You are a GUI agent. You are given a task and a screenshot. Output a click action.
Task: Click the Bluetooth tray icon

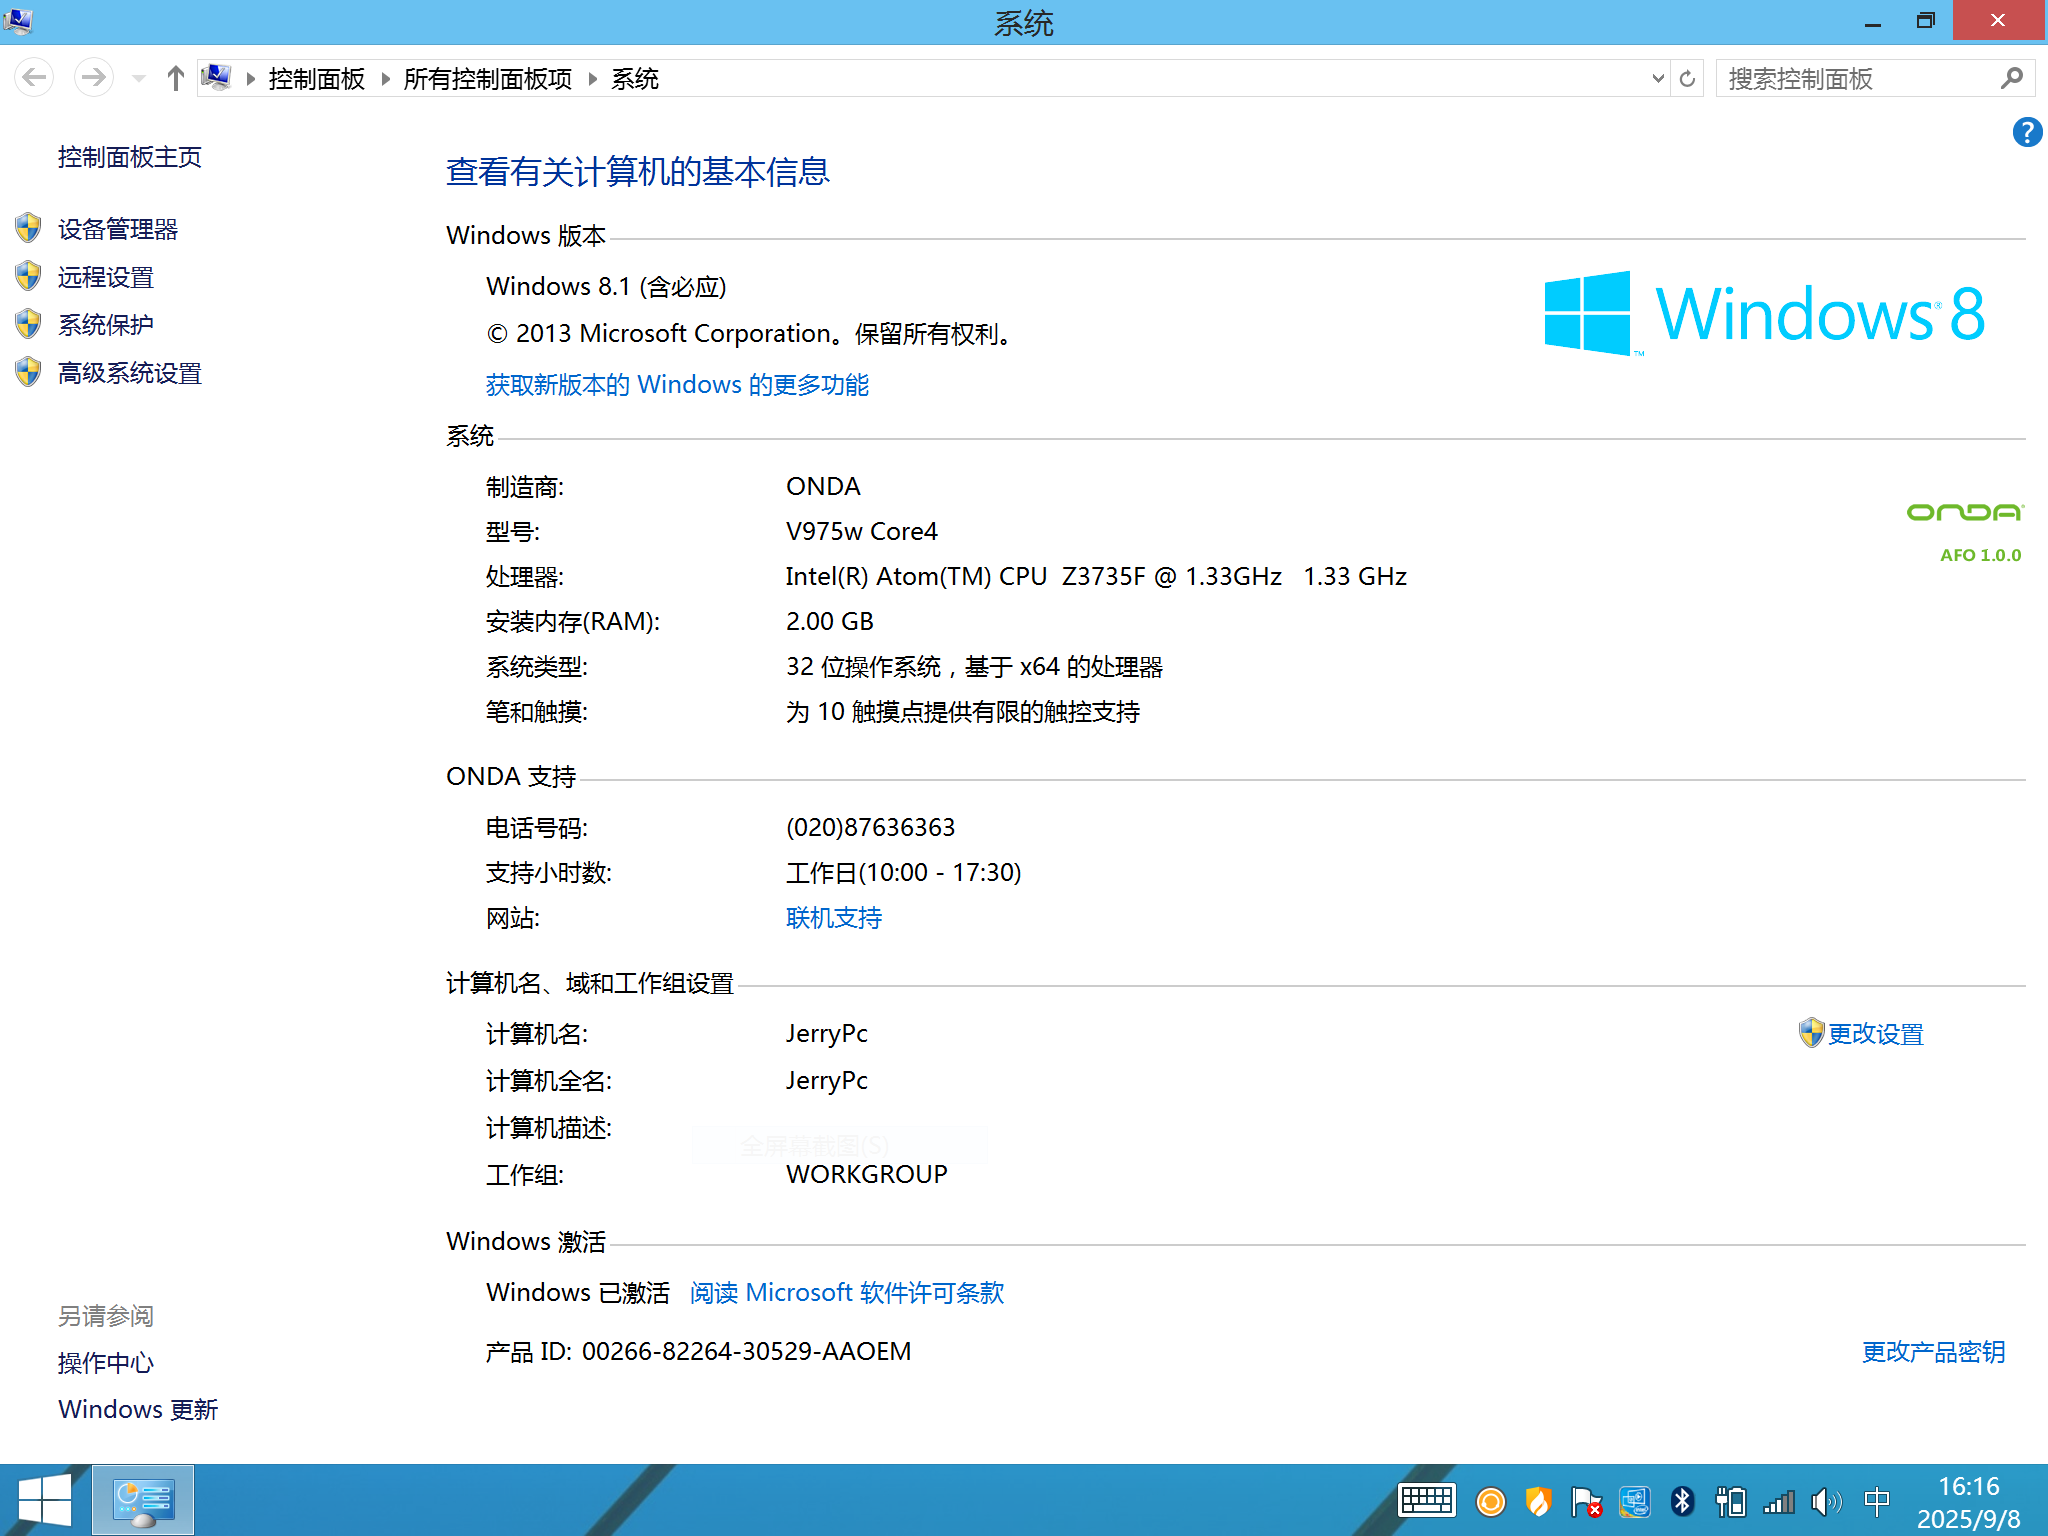[1682, 1502]
